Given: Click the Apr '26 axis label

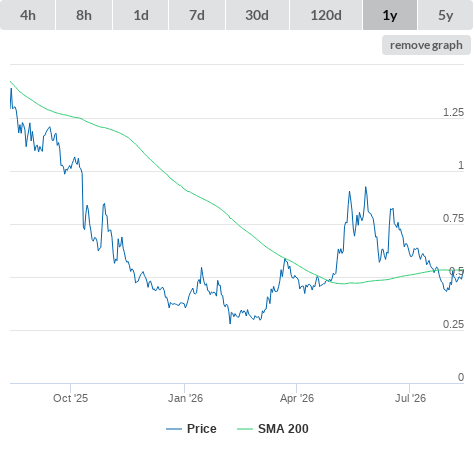Looking at the screenshot, I should pos(297,398).
